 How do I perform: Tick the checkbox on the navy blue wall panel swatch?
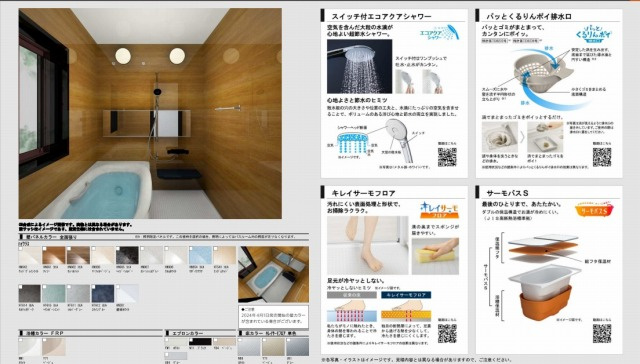click(x=94, y=287)
